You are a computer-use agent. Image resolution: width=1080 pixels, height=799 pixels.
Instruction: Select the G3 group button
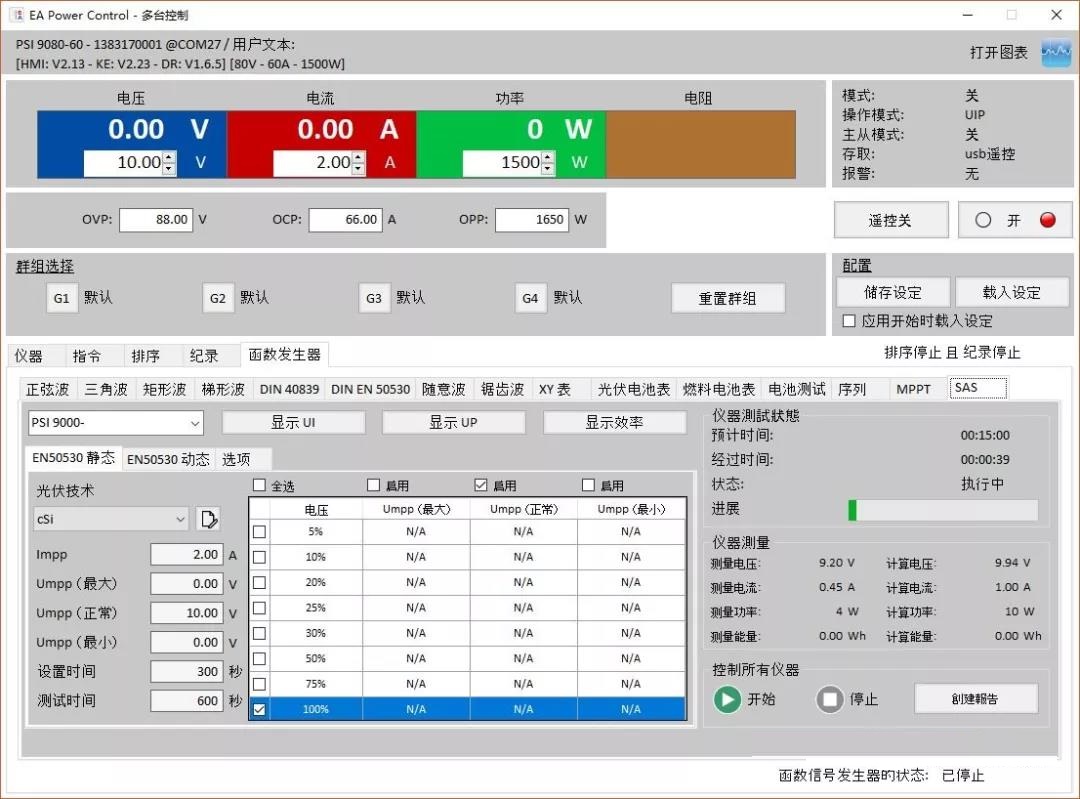(x=374, y=298)
